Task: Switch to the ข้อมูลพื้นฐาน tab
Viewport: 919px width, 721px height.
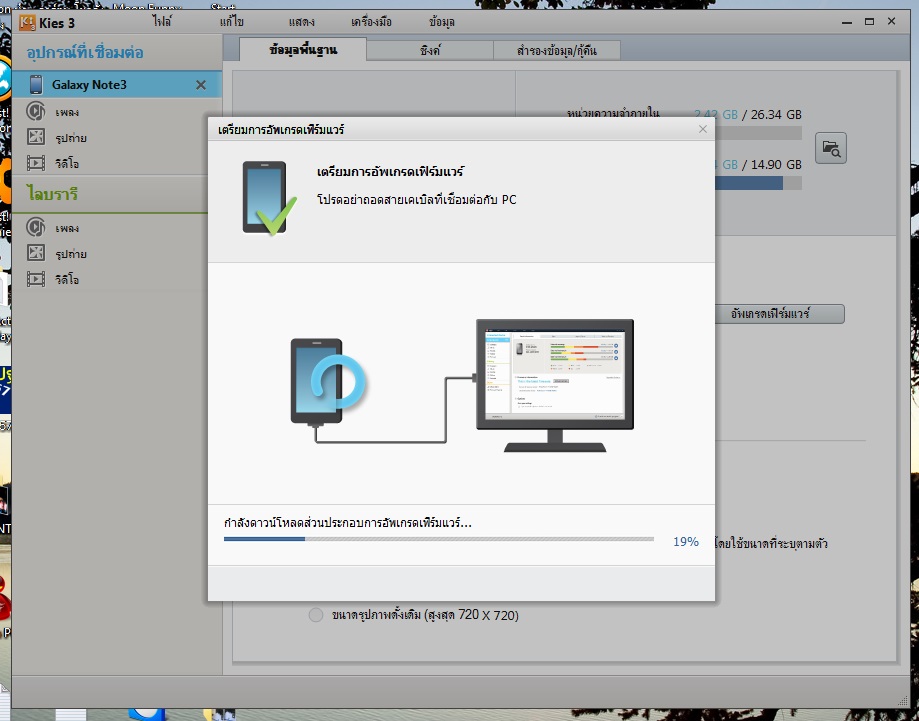Action: (x=303, y=50)
